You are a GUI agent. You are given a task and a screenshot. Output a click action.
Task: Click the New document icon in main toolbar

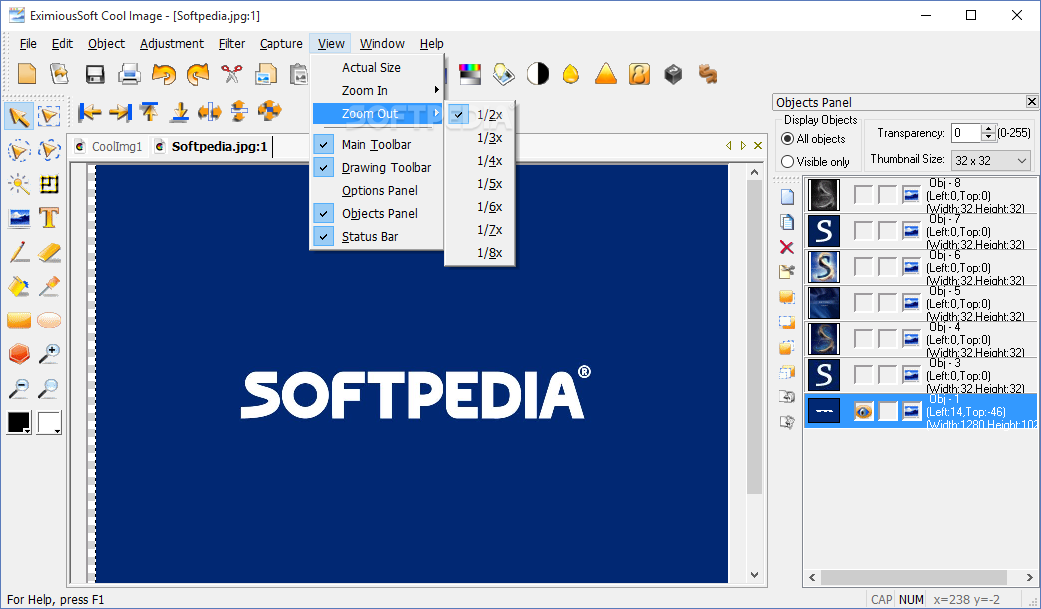click(27, 74)
